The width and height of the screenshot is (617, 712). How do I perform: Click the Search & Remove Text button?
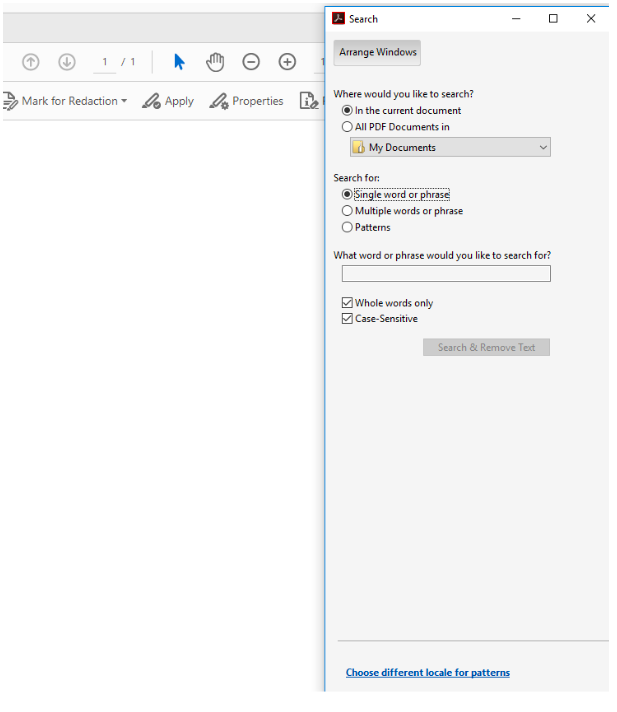(486, 347)
